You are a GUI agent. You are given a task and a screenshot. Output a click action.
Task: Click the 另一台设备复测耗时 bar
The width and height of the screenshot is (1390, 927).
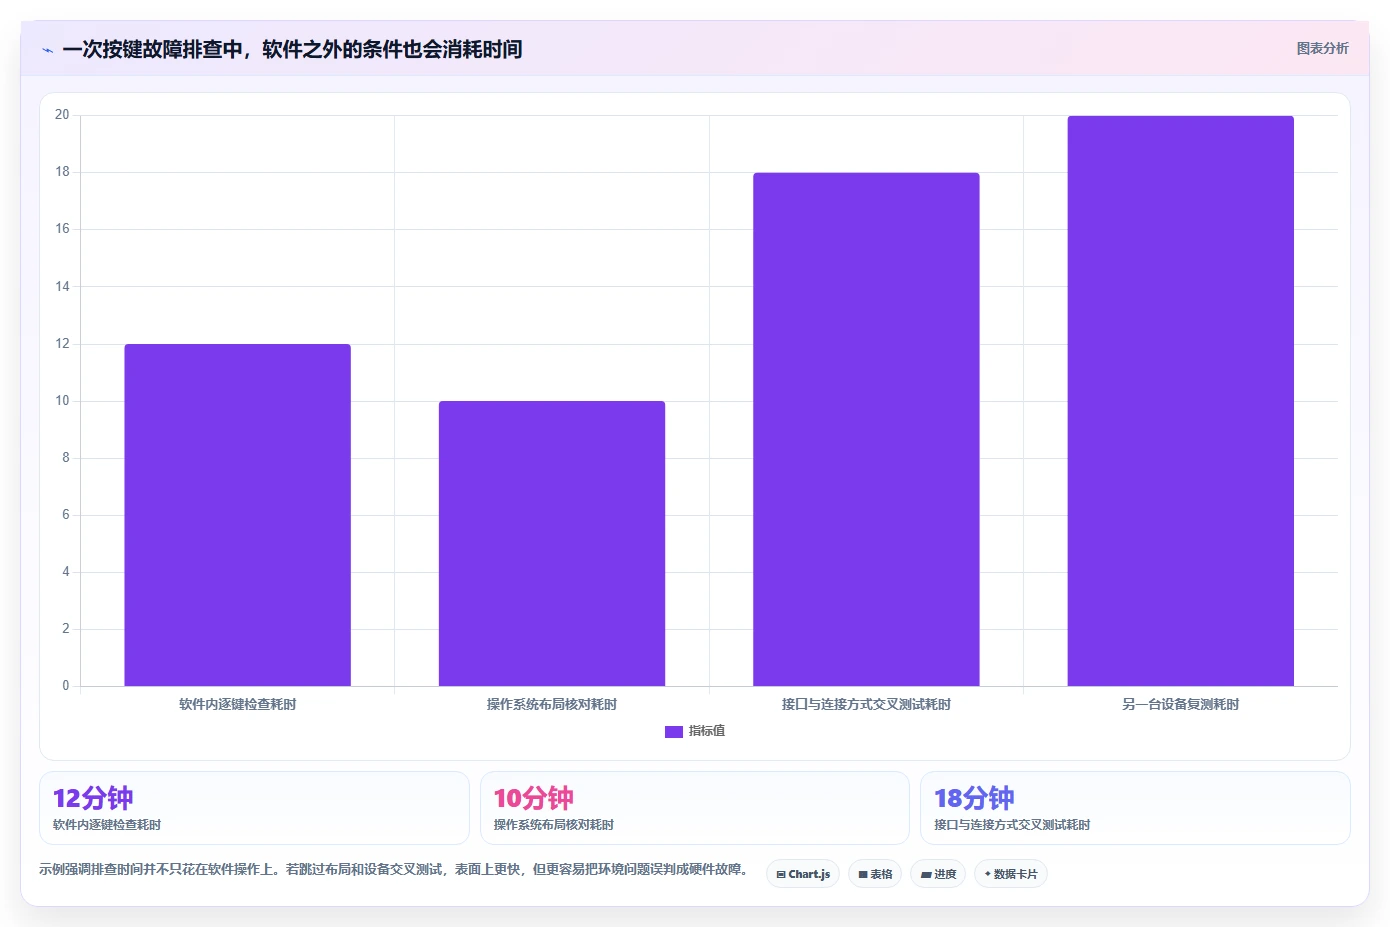pos(1181,401)
